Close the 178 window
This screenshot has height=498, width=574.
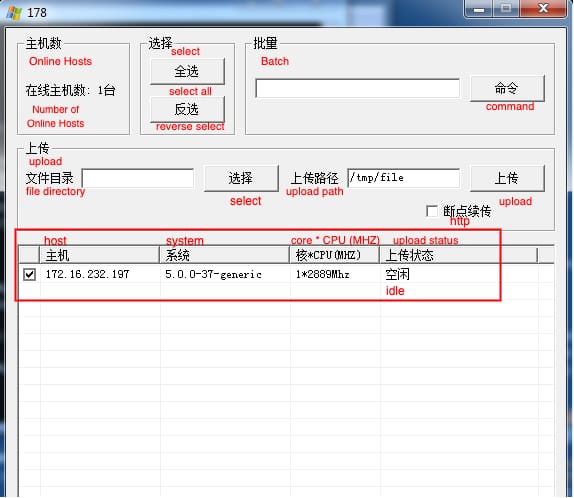[x=543, y=8]
